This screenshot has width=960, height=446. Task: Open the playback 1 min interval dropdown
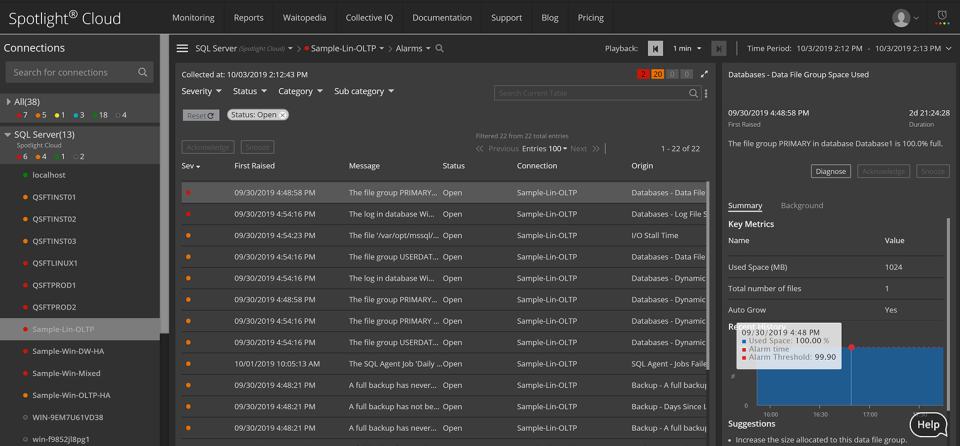(x=686, y=48)
